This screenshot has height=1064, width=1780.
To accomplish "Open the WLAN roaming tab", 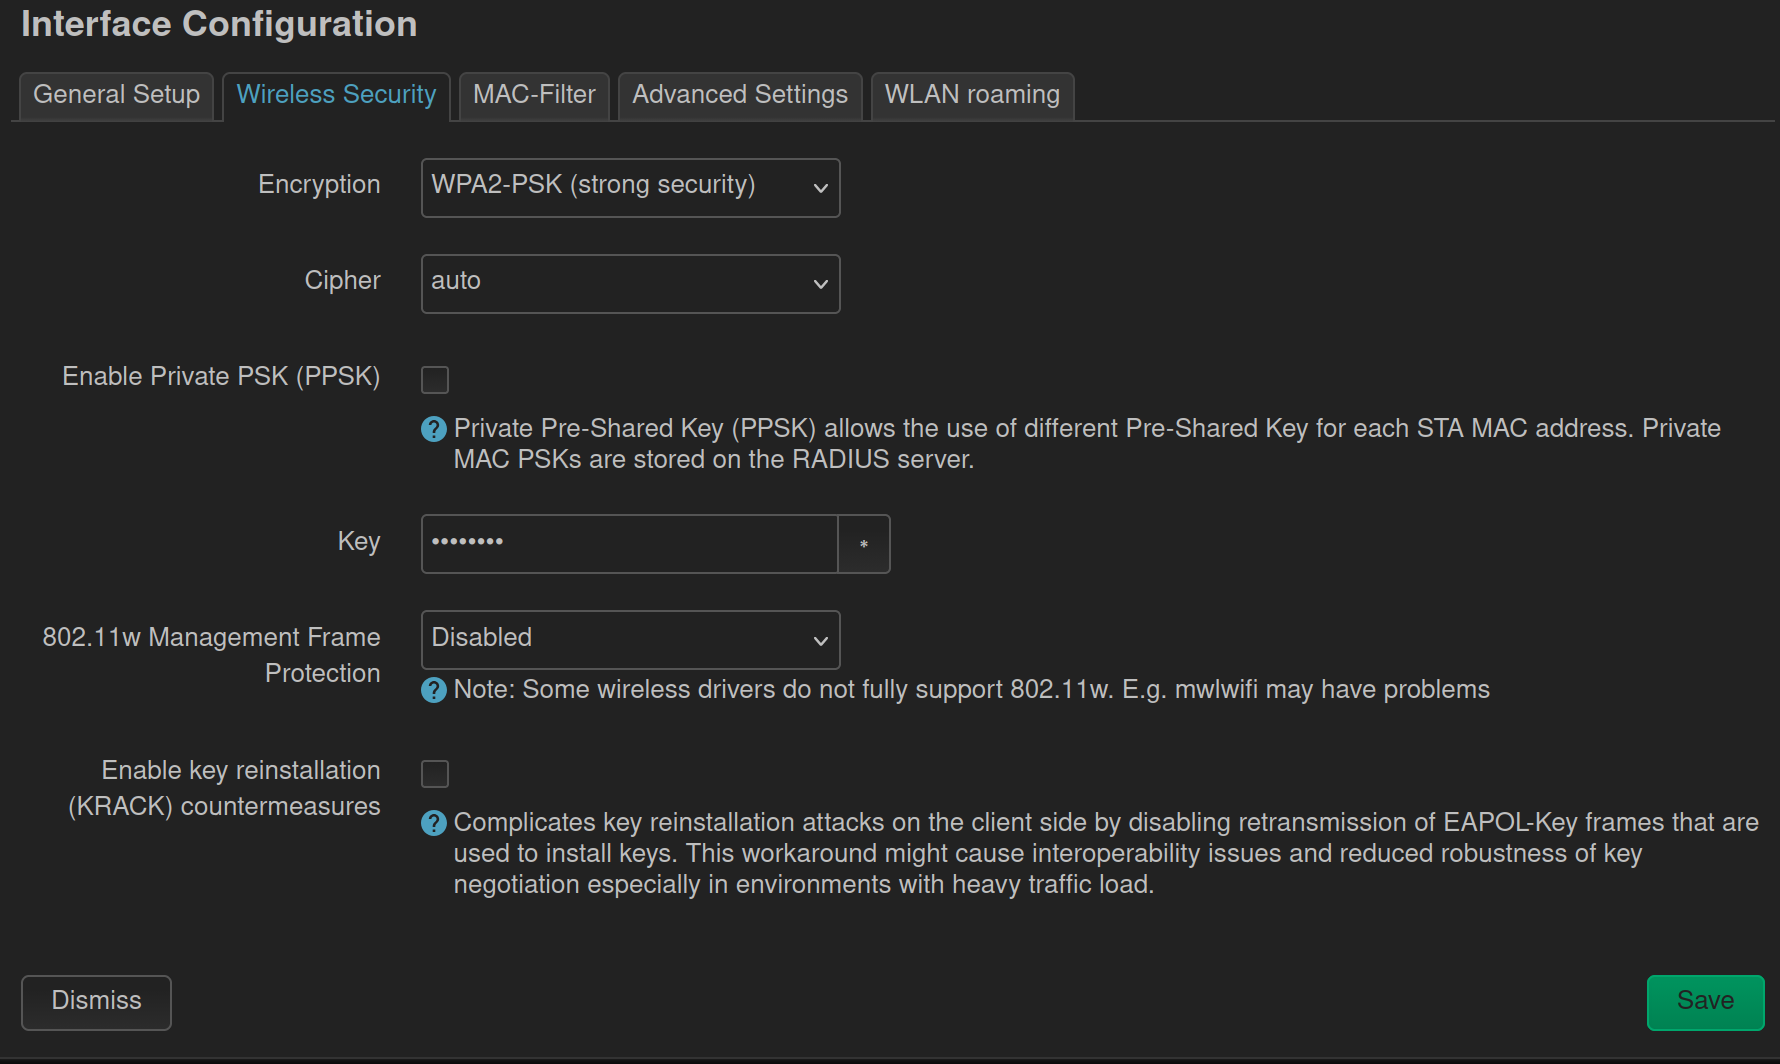I will (x=972, y=95).
